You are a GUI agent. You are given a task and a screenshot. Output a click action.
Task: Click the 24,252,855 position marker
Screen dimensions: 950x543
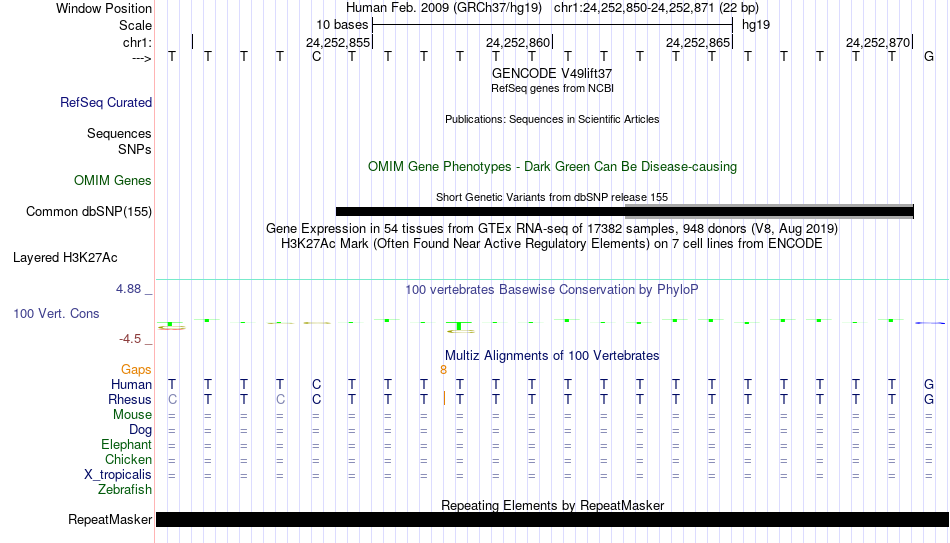pos(337,42)
